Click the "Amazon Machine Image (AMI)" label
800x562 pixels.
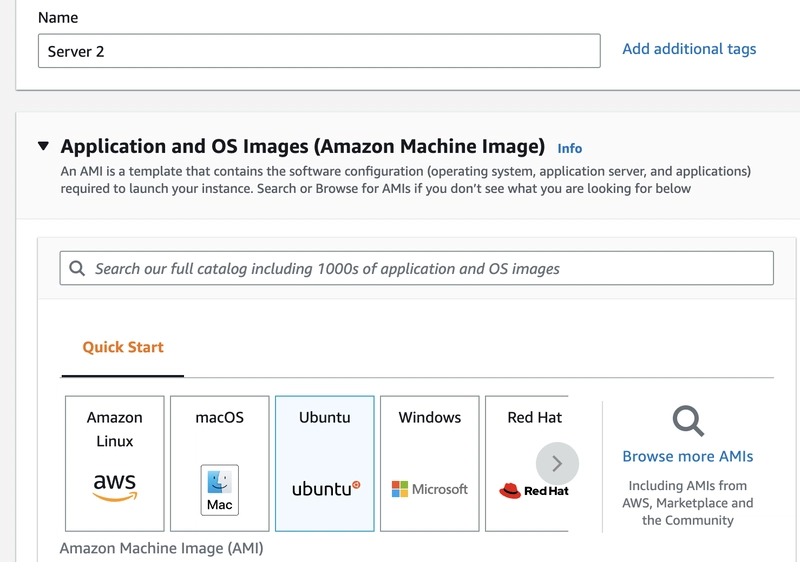(x=161, y=548)
